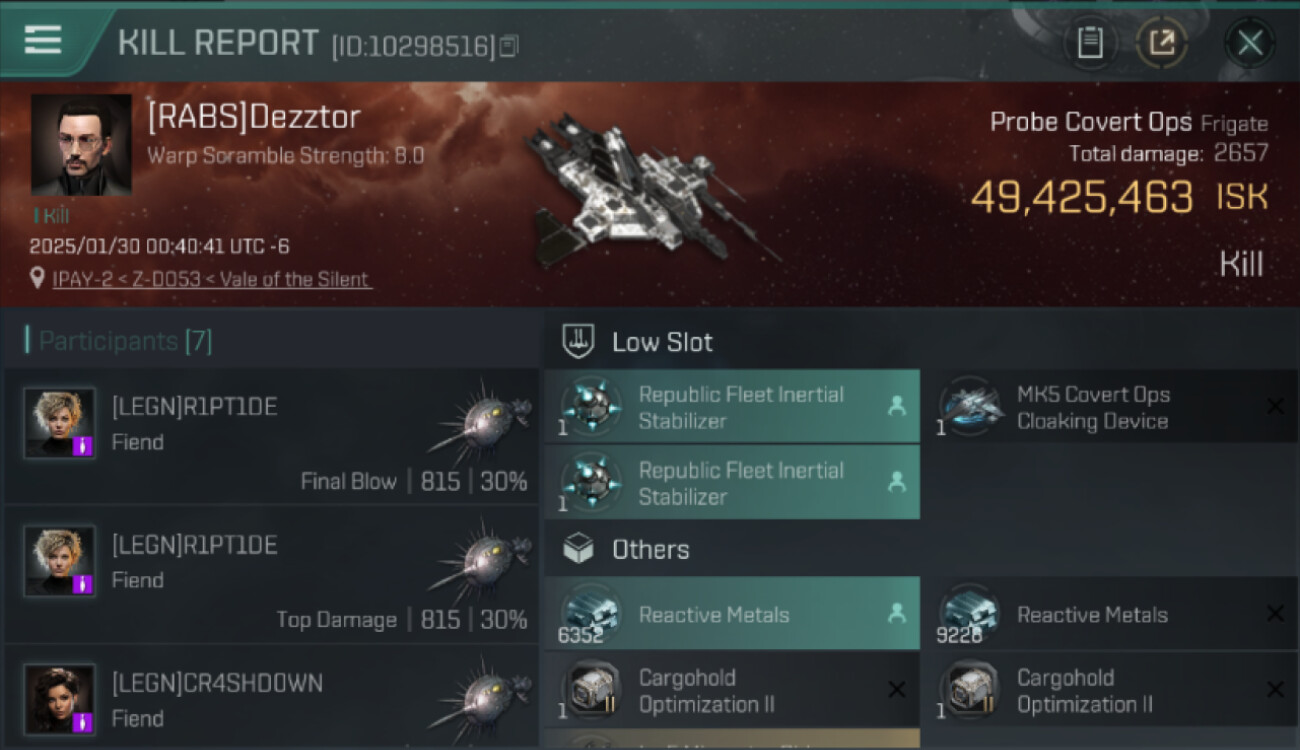The image size is (1300, 750).
Task: Open the hamburger menu icon
Action: point(43,40)
